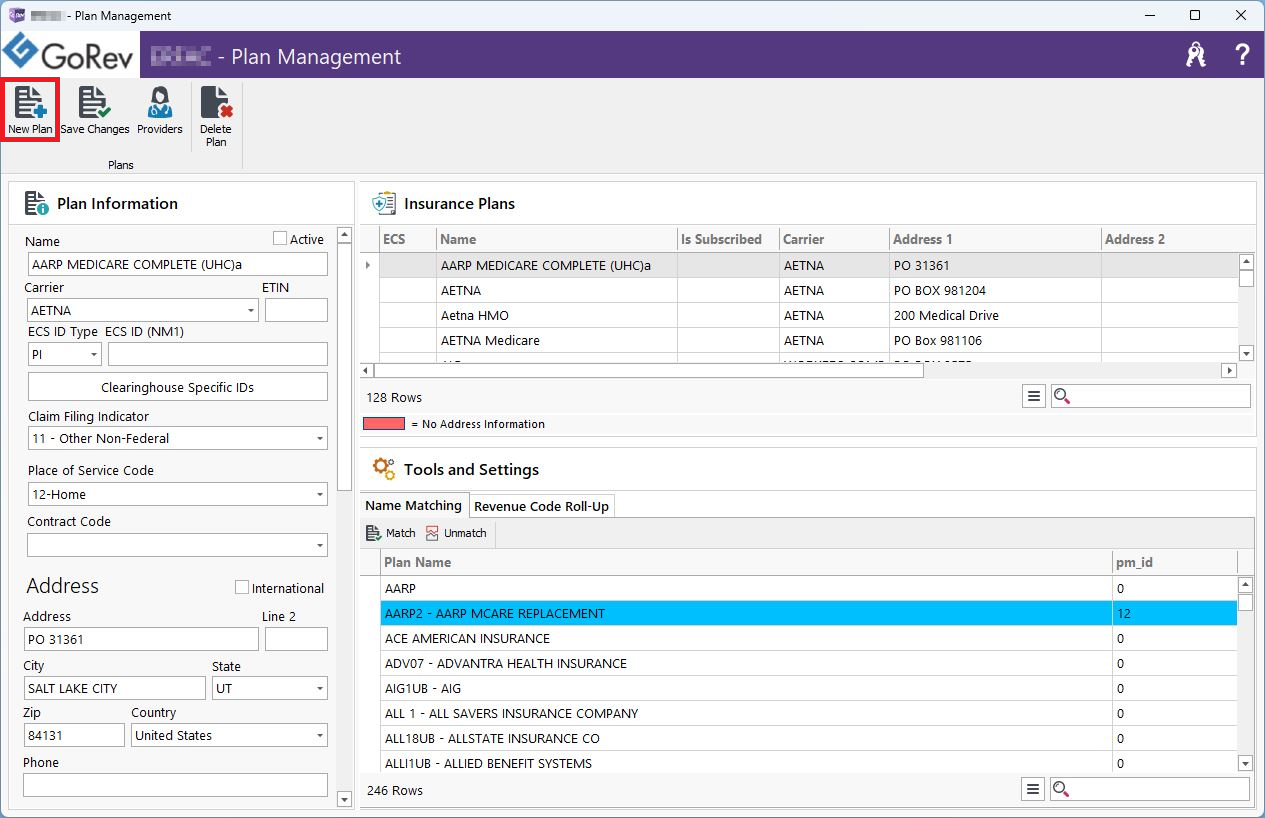Click the Zip input field
This screenshot has height=818, width=1265.
pyautogui.click(x=74, y=735)
